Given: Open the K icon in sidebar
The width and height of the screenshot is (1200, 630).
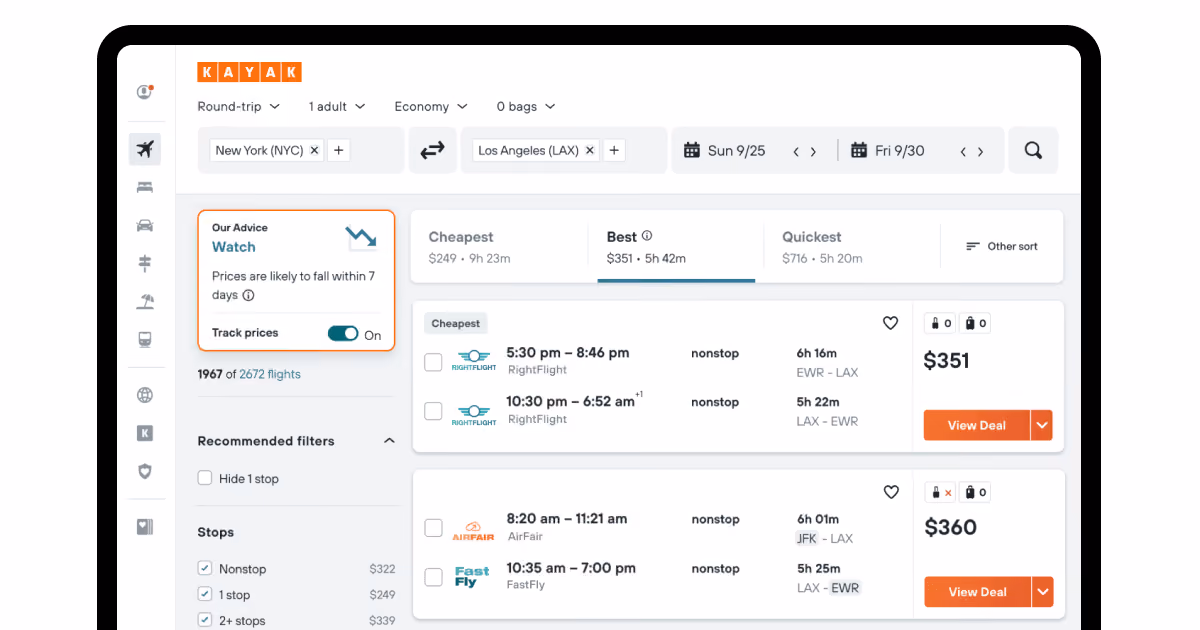Looking at the screenshot, I should [145, 433].
